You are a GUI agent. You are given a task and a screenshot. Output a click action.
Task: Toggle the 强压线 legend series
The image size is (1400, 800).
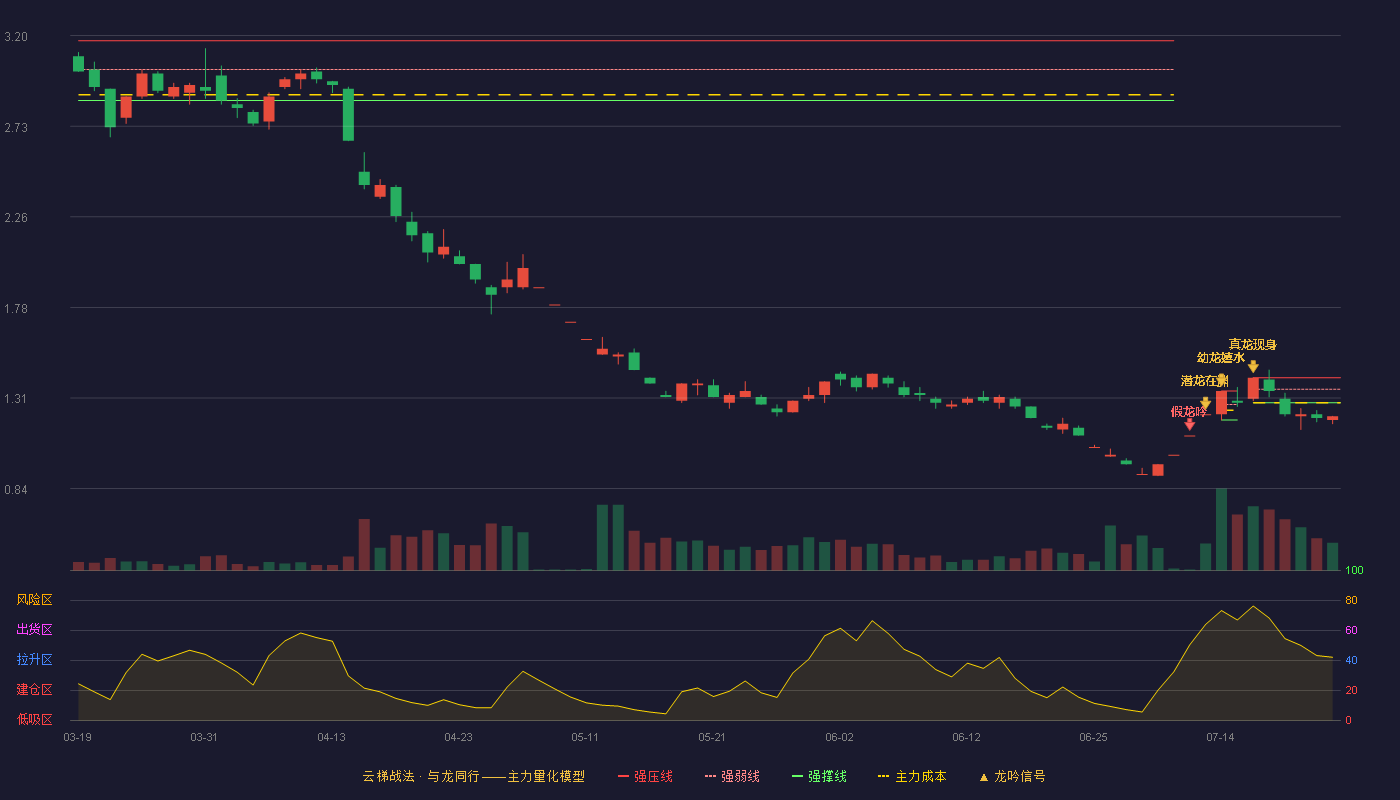click(645, 776)
